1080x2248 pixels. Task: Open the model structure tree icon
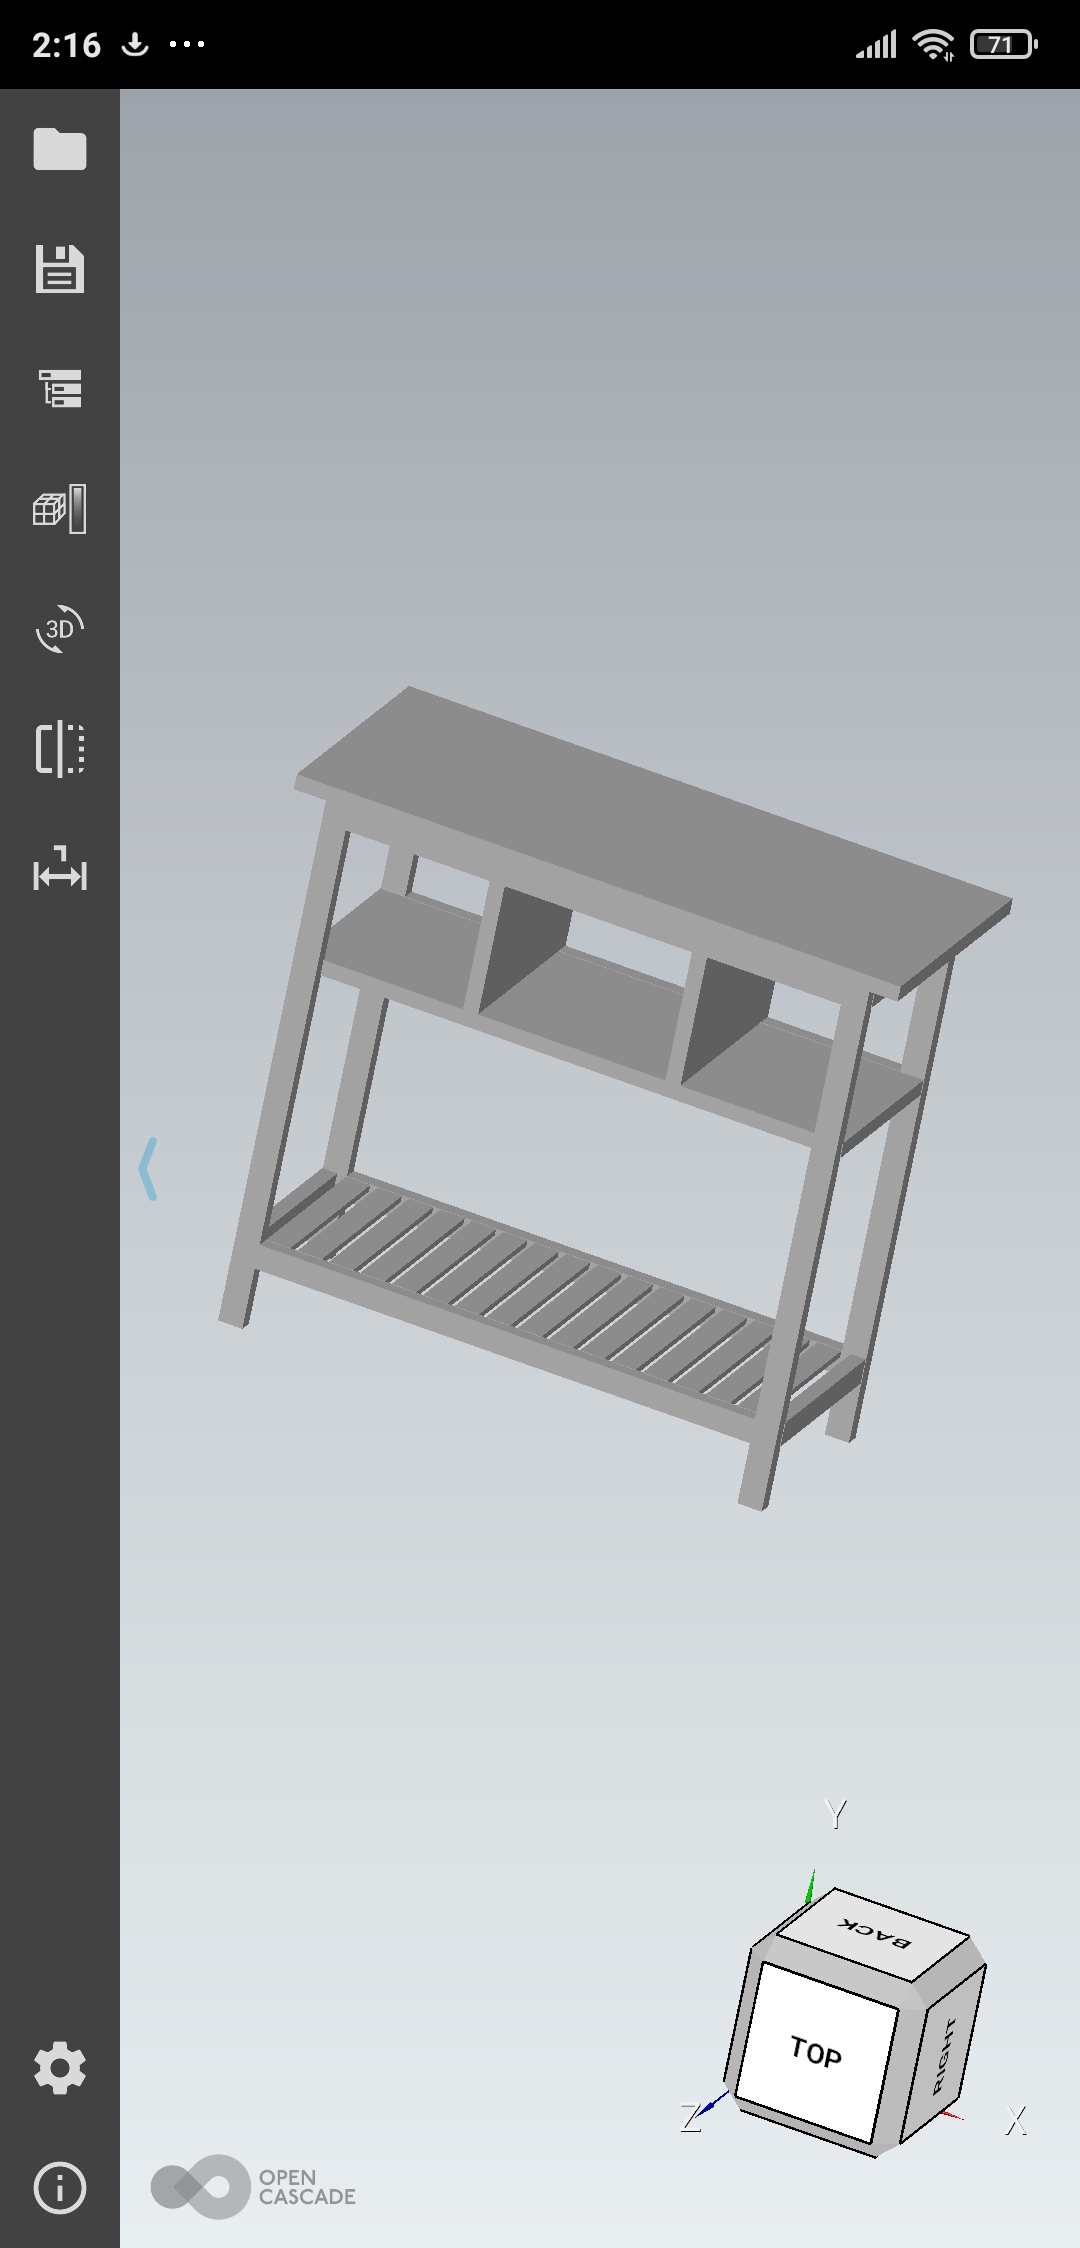[x=60, y=389]
